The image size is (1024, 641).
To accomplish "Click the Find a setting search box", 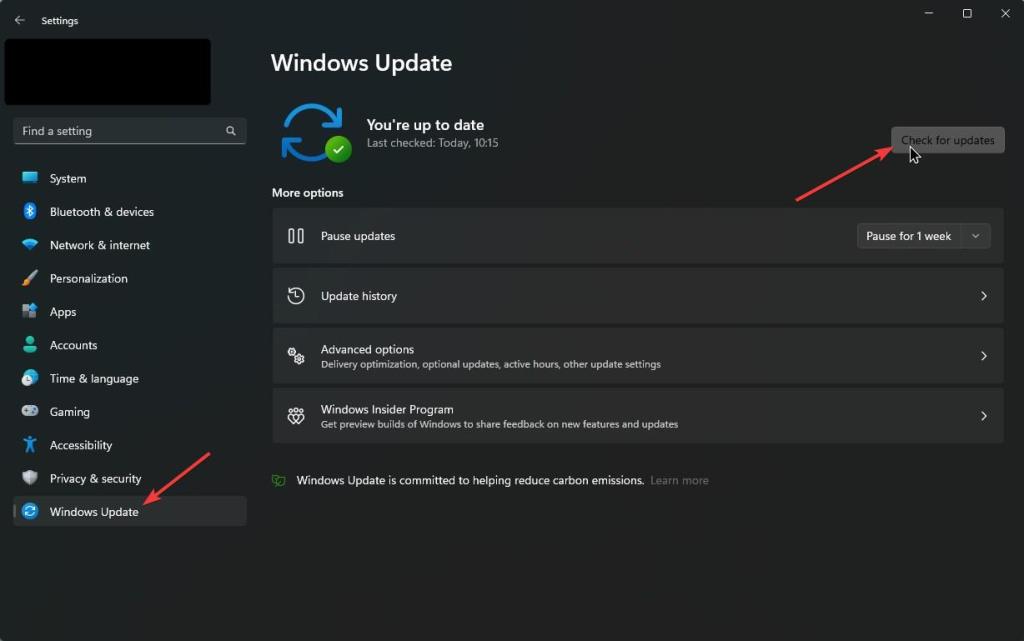I will tap(129, 131).
